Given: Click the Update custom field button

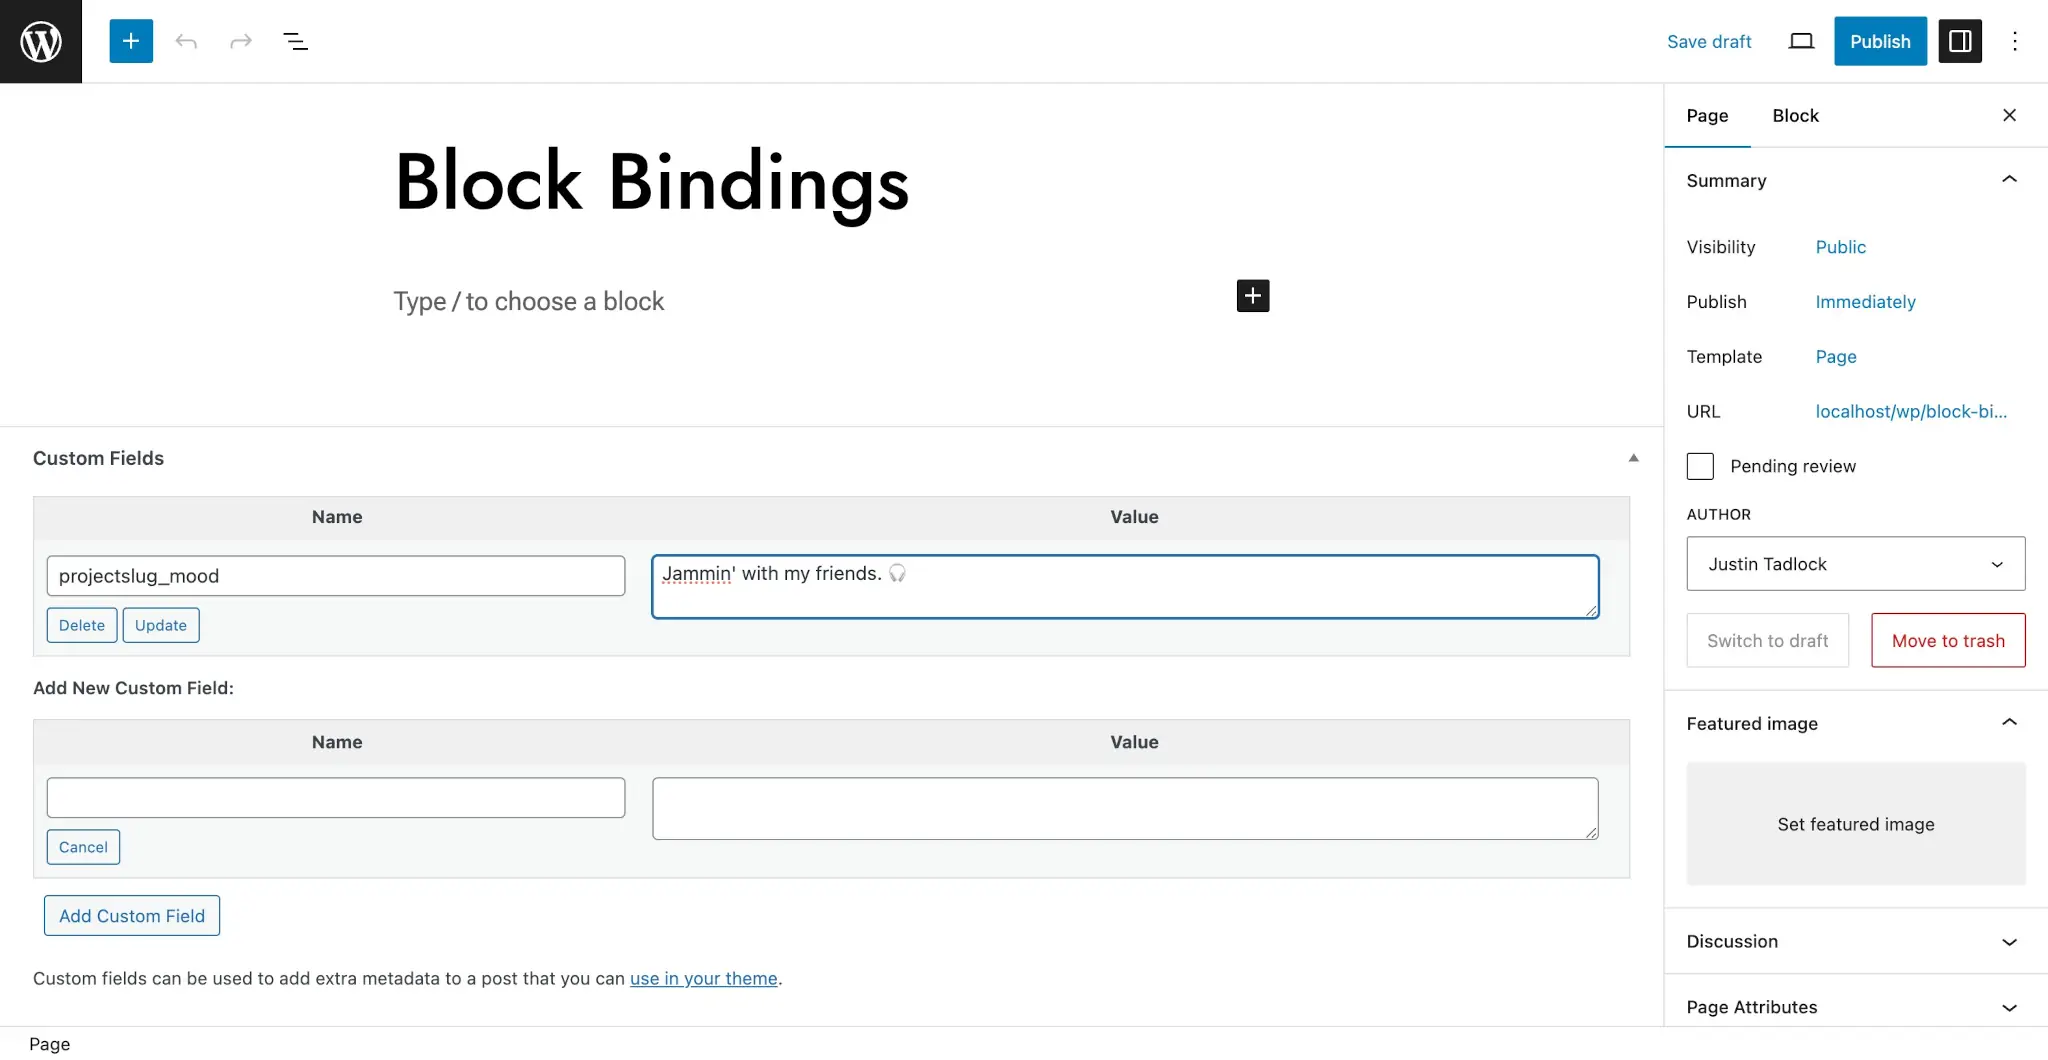Looking at the screenshot, I should [x=161, y=625].
